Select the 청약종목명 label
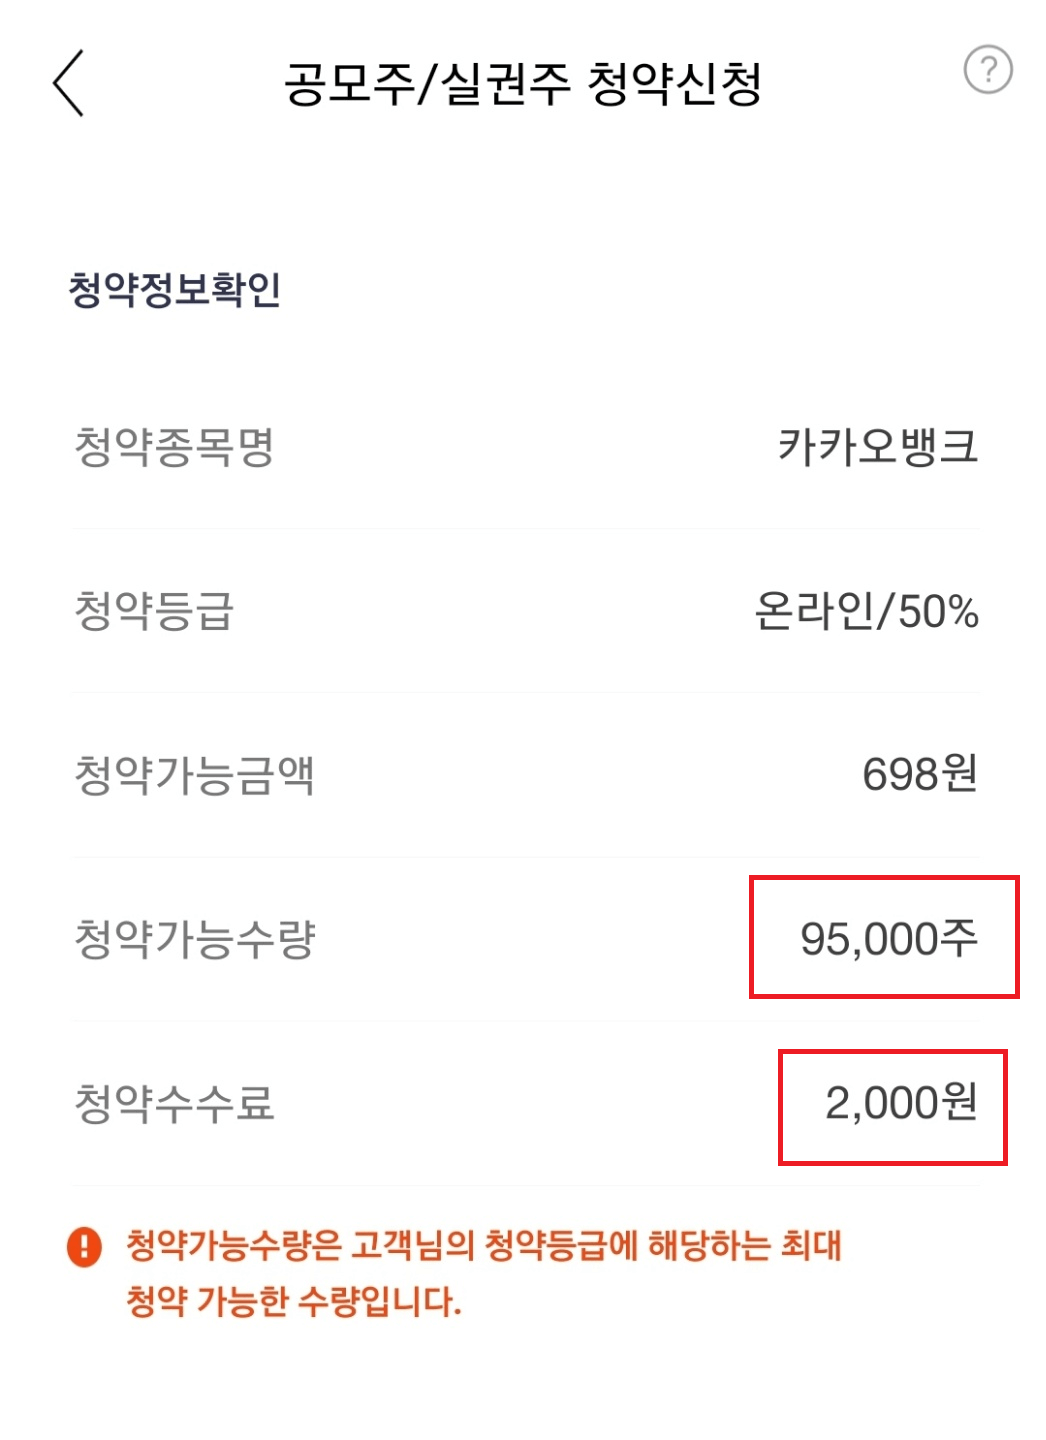This screenshot has height=1440, width=1046. 172,447
